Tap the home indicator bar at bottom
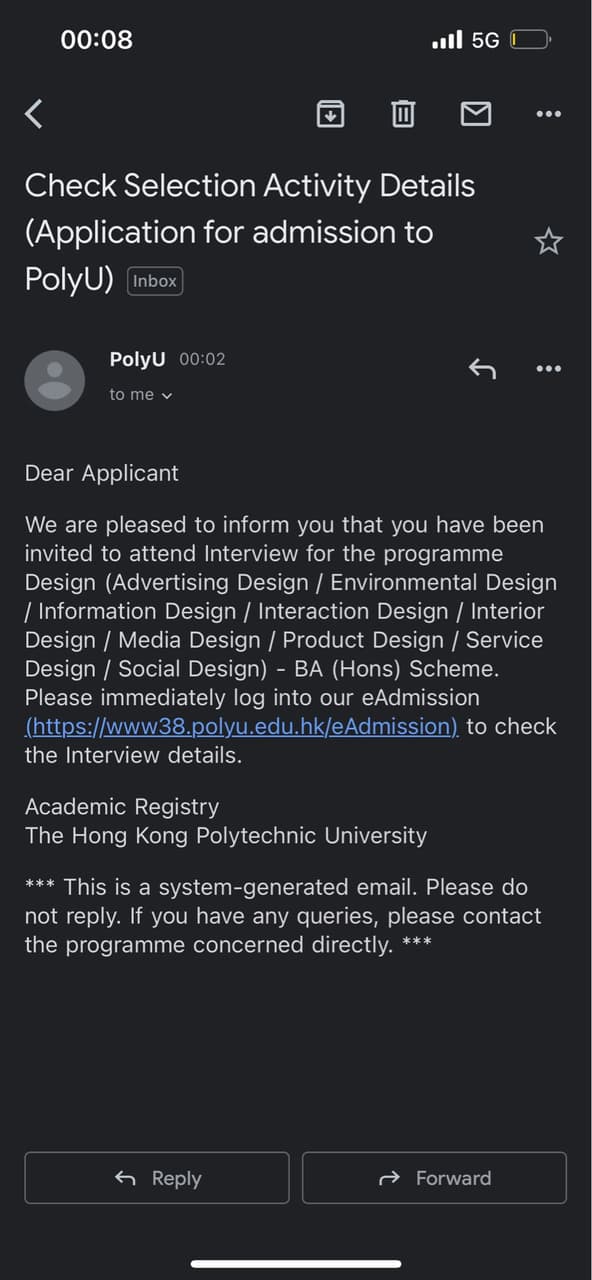The width and height of the screenshot is (592, 1280). click(296, 1264)
